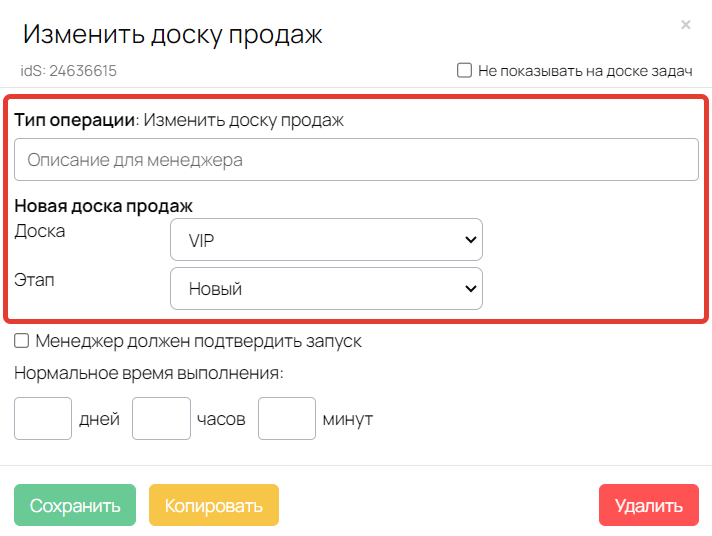
Task: Duplicate operation via Копировать button
Action: point(214,505)
